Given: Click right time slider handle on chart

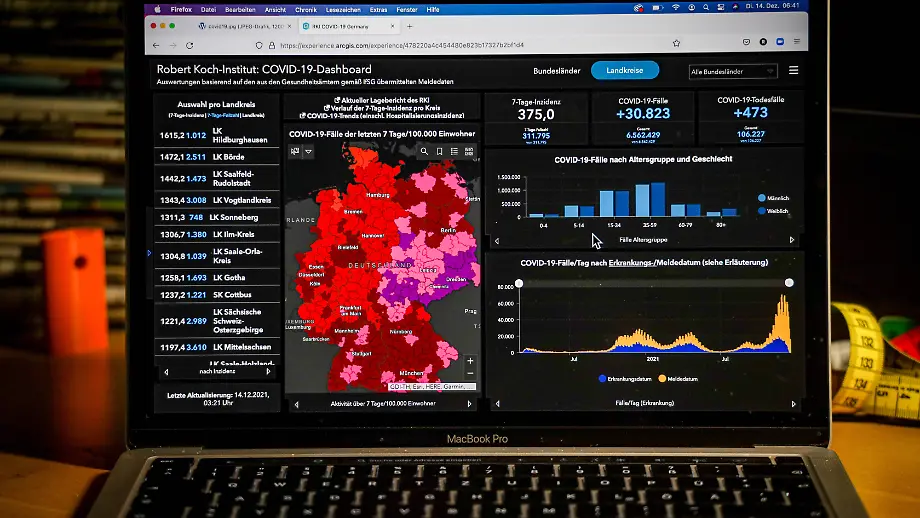Looking at the screenshot, I should coord(789,283).
